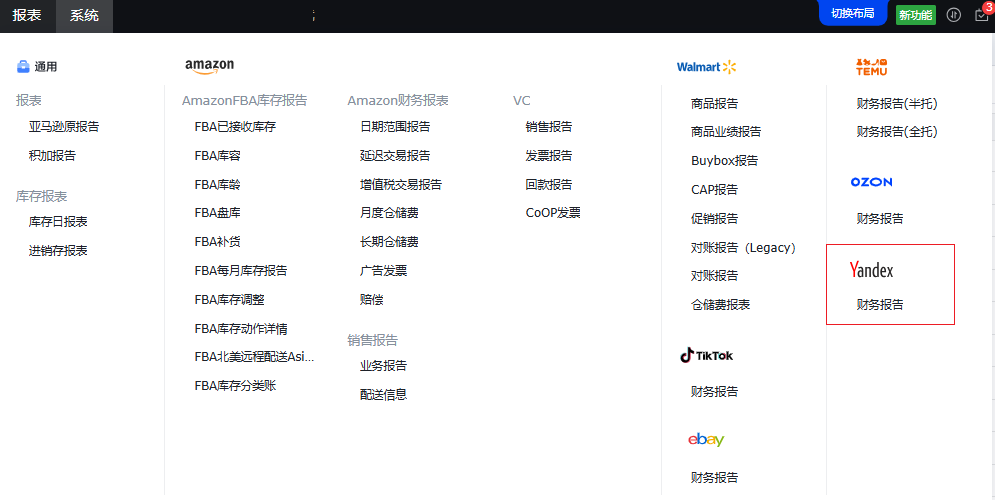This screenshot has width=995, height=500.
Task: Open Walmart CAP报告
Action: [715, 190]
